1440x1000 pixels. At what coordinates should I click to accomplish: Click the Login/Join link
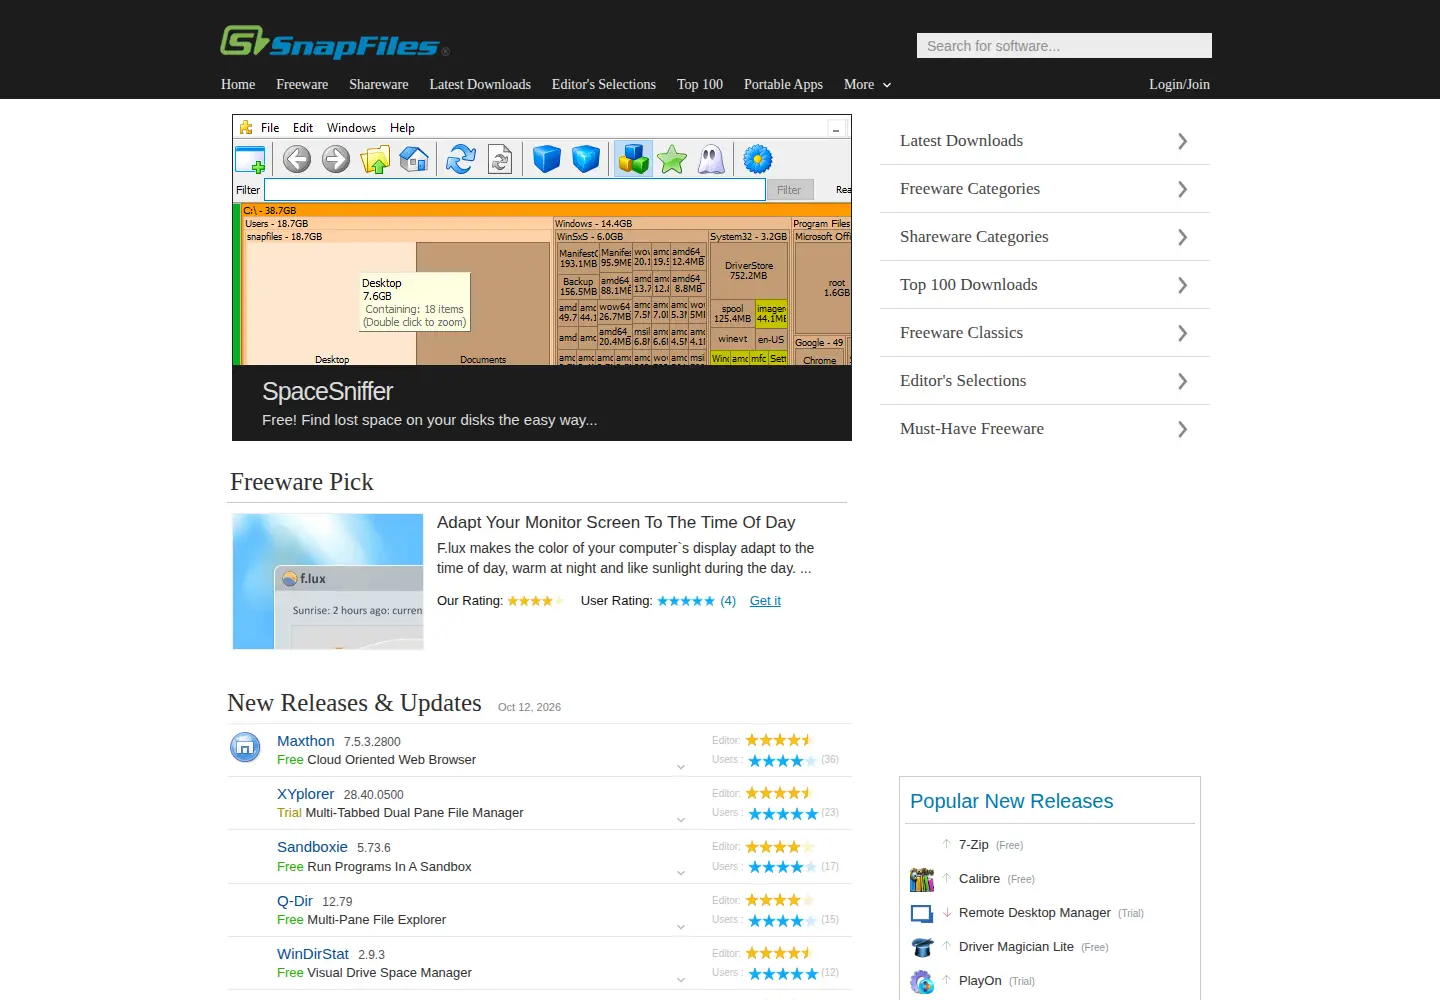1179,84
